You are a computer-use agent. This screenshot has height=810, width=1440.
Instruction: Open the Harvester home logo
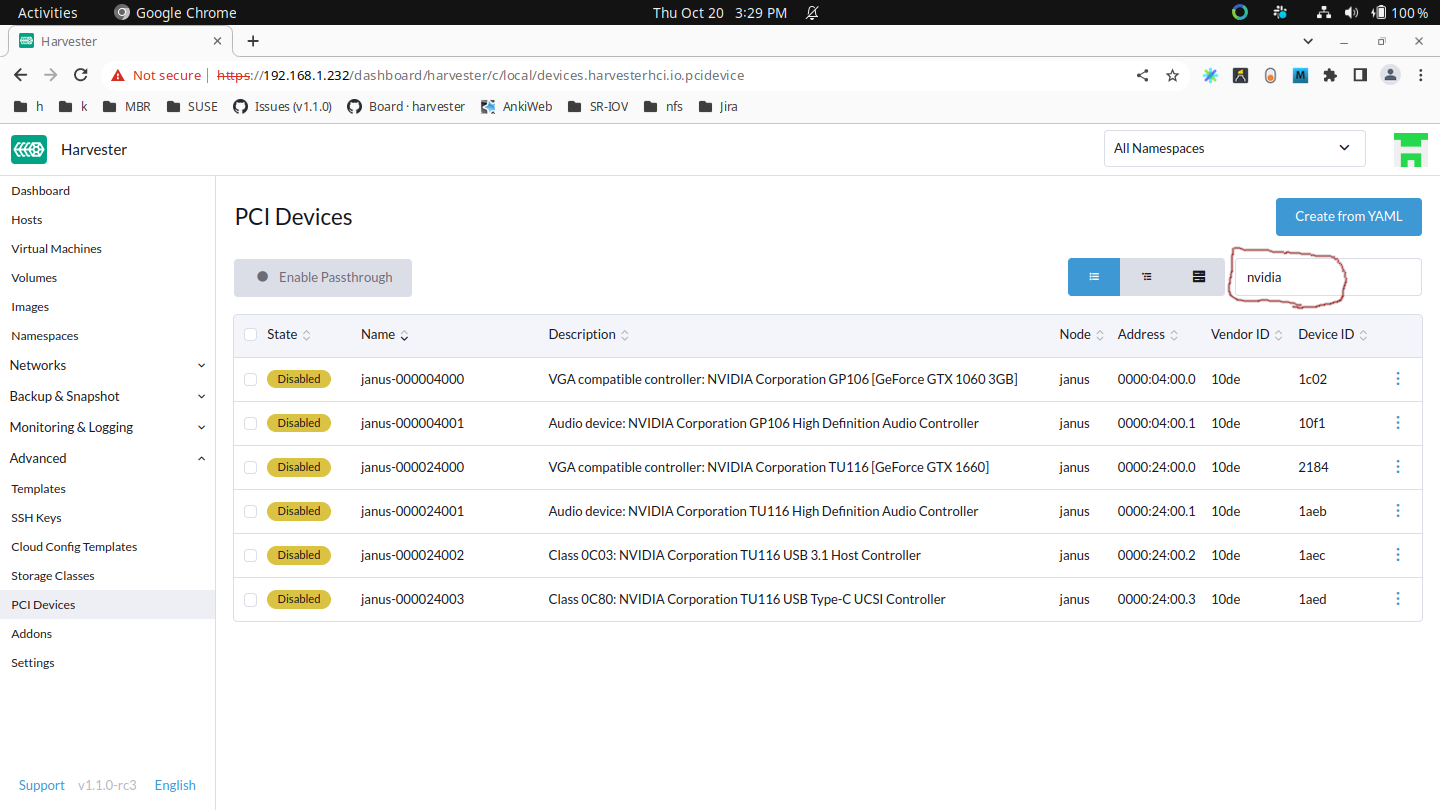click(x=29, y=148)
